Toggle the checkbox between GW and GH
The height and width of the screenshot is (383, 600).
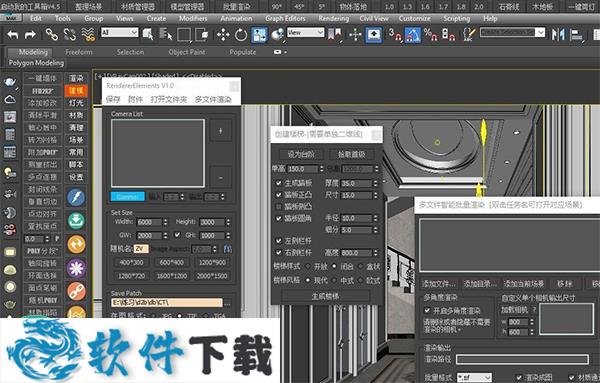pyautogui.click(x=177, y=235)
